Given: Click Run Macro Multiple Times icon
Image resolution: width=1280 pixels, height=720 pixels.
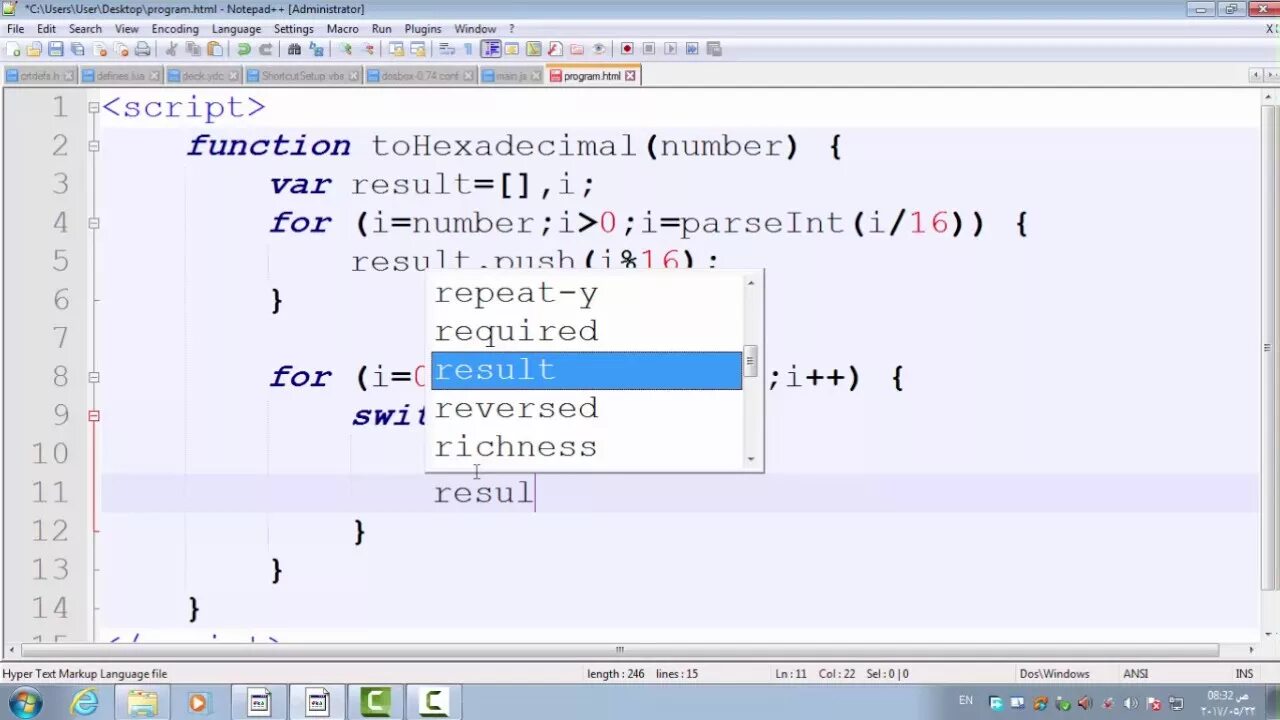Looking at the screenshot, I should [x=692, y=49].
